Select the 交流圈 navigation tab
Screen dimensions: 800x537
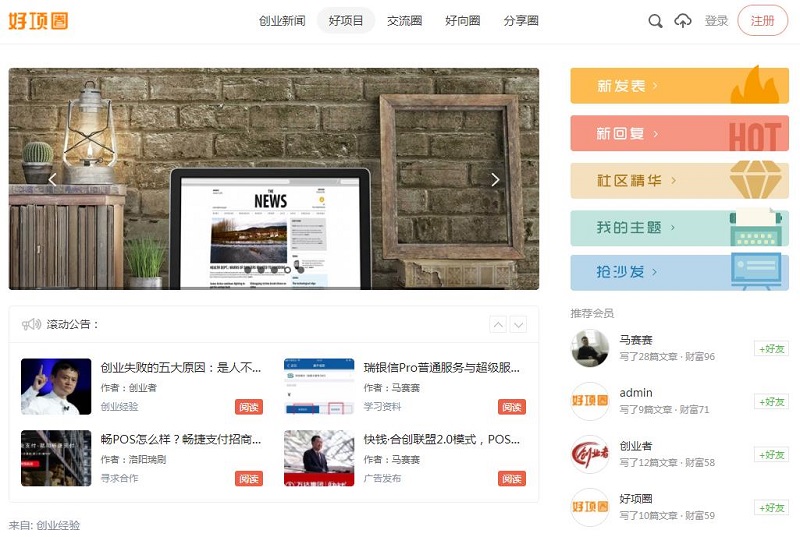tap(404, 21)
